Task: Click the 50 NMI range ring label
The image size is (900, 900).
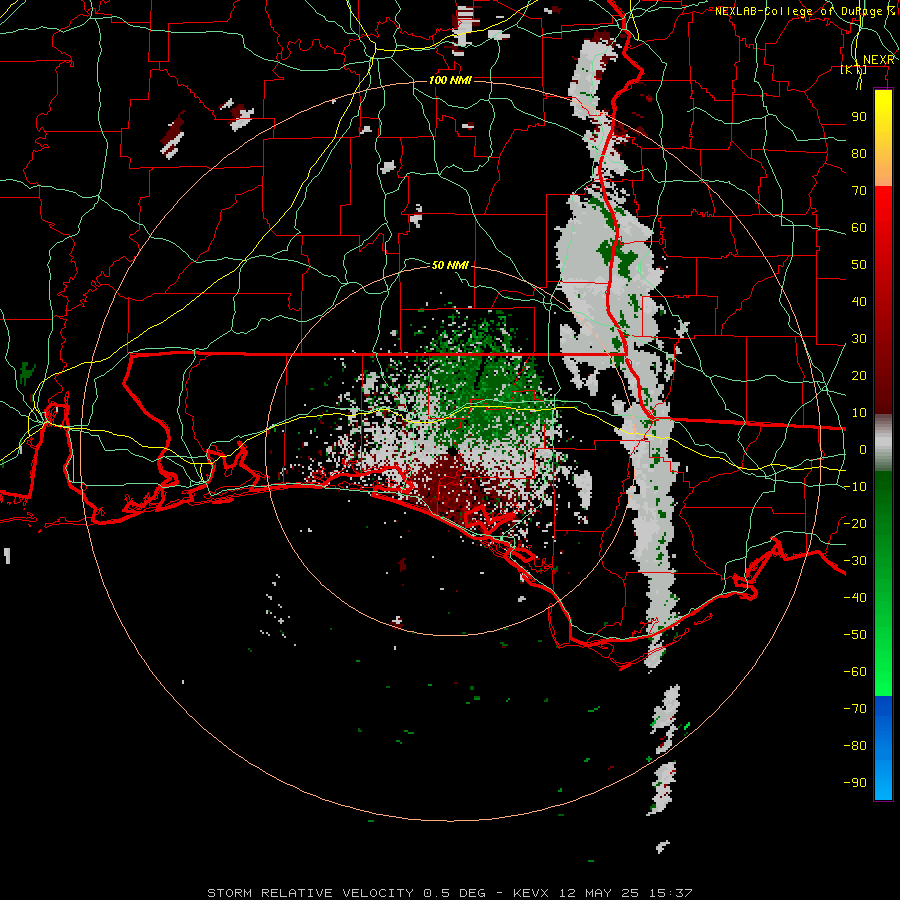Action: pos(450,265)
